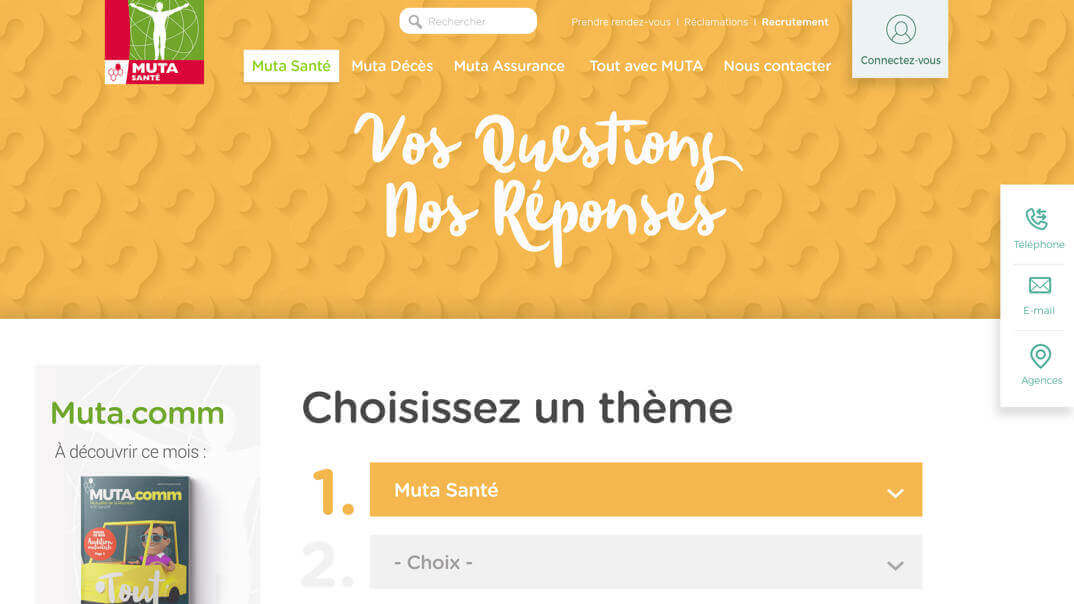Open the E-mail envelope icon
Image resolution: width=1074 pixels, height=604 pixels.
[1040, 285]
